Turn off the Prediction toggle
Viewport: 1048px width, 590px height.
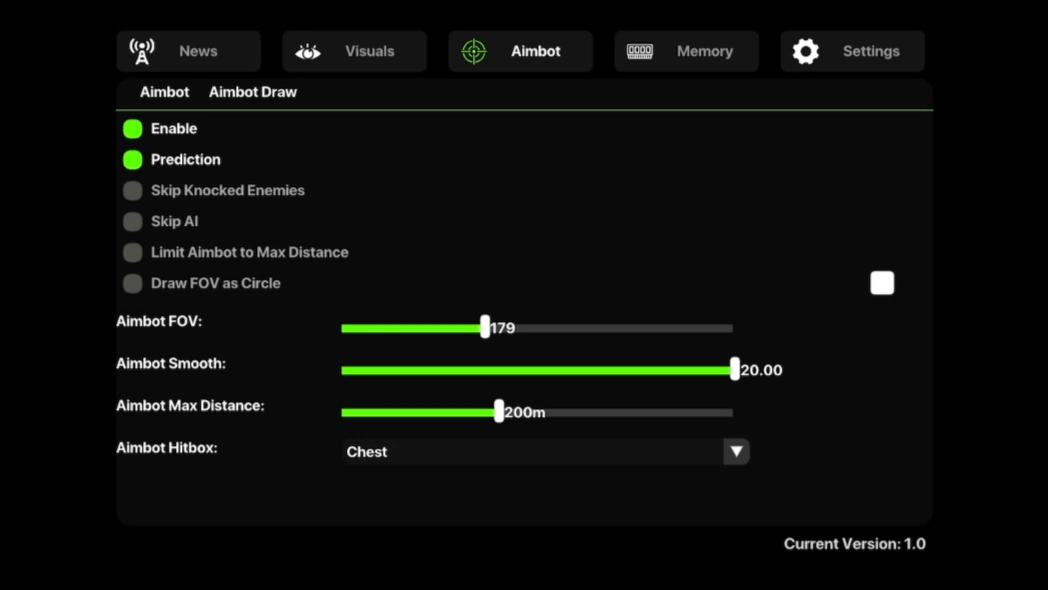(x=132, y=160)
